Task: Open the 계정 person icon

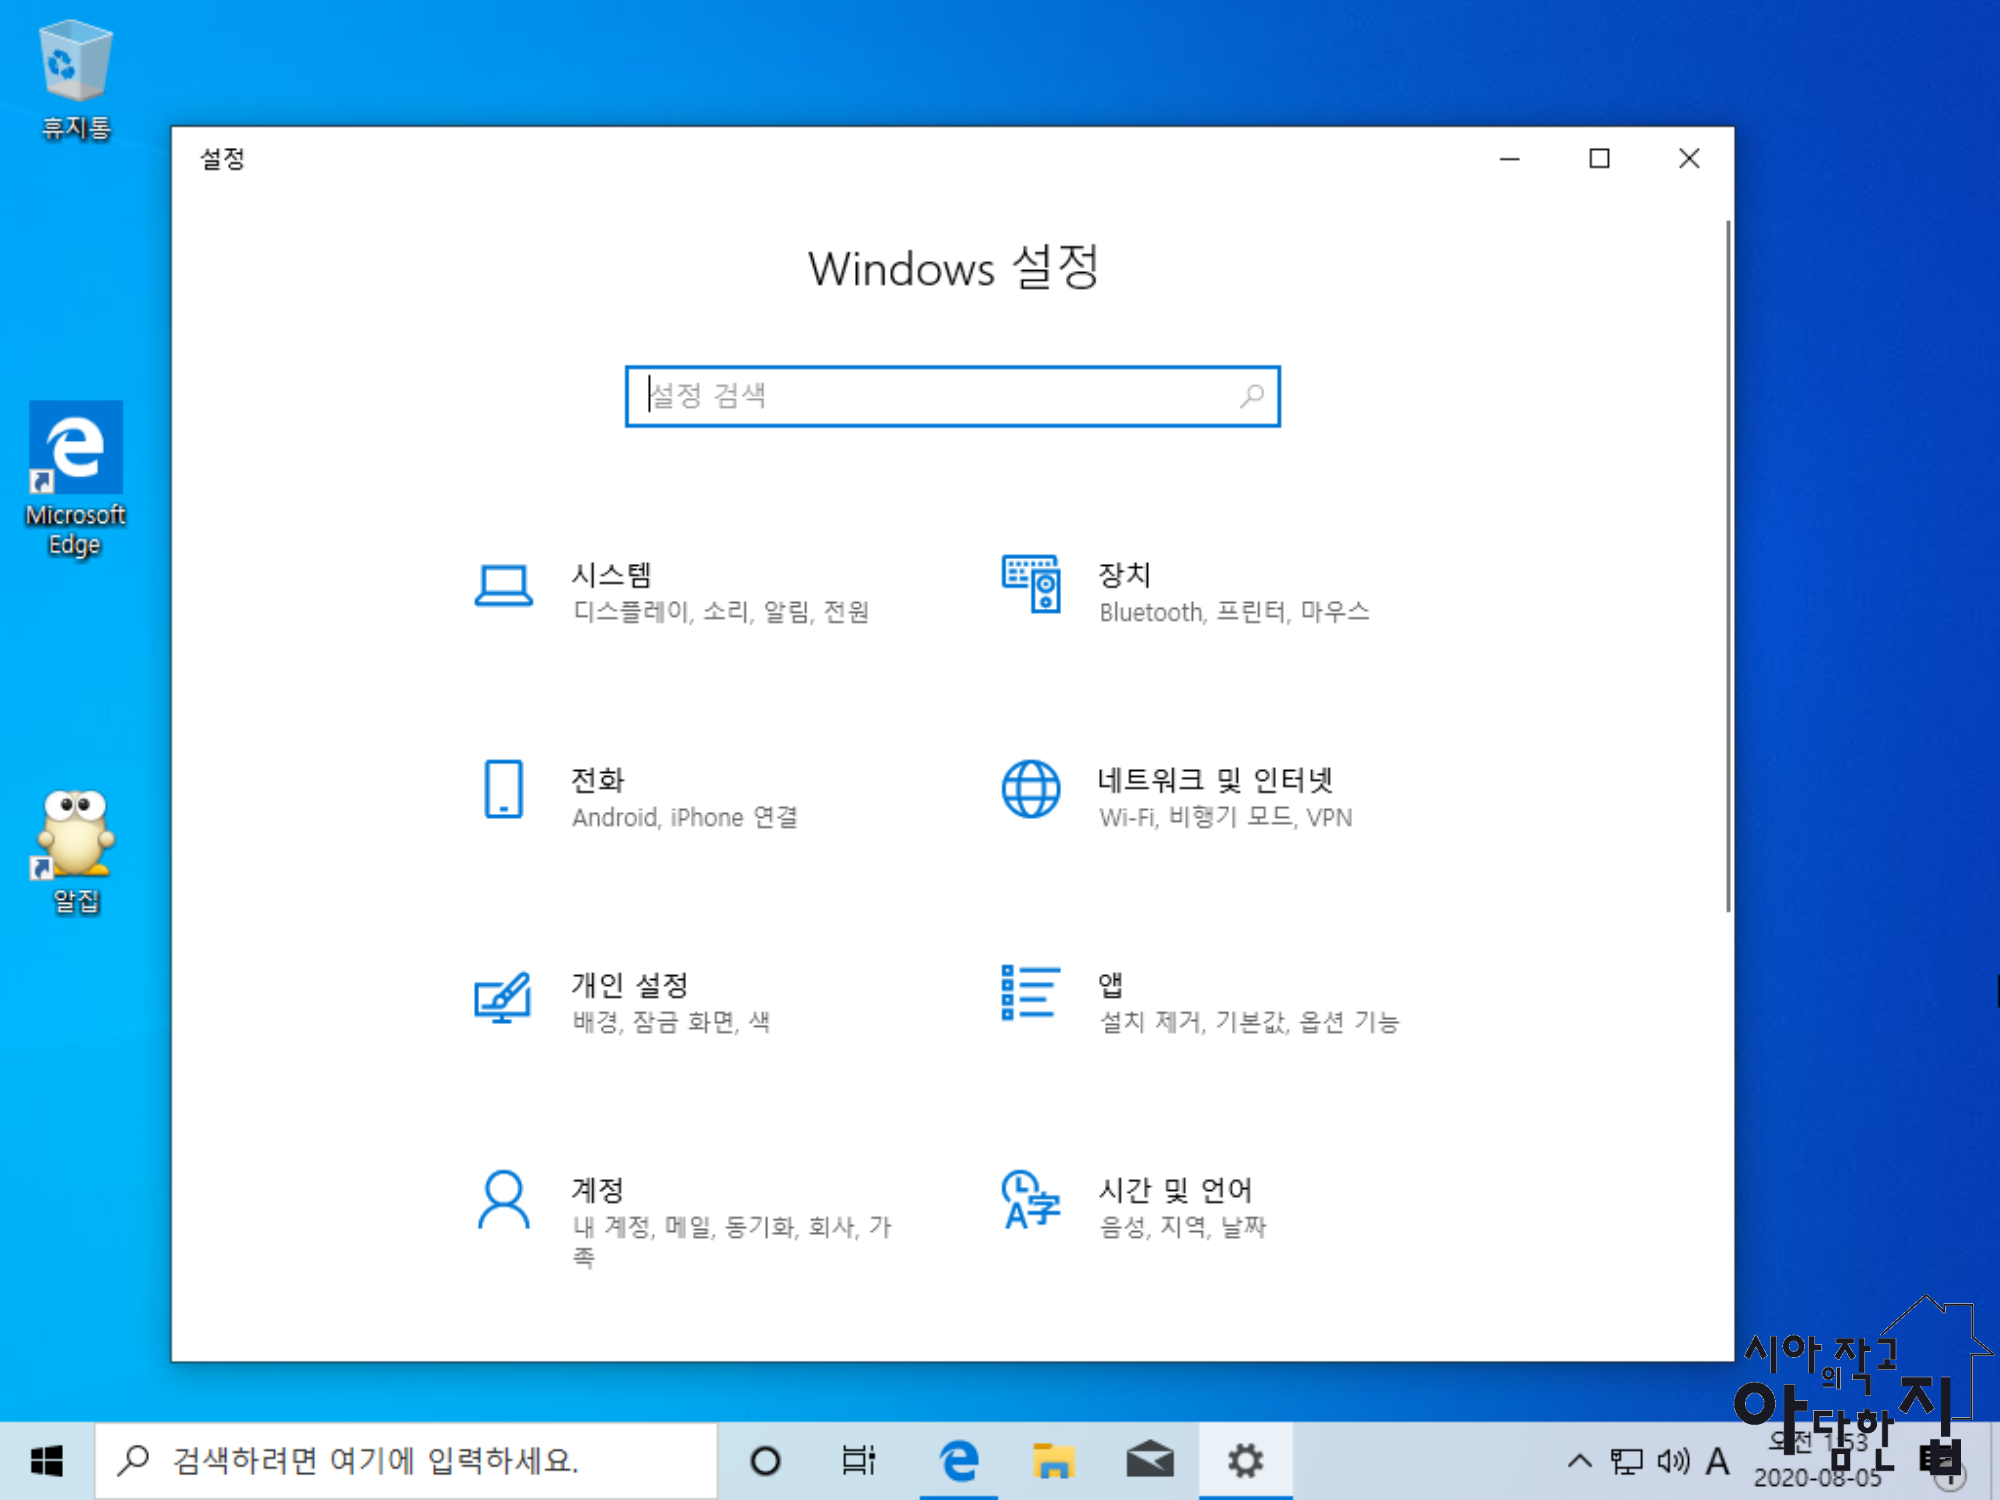Action: 503,1199
